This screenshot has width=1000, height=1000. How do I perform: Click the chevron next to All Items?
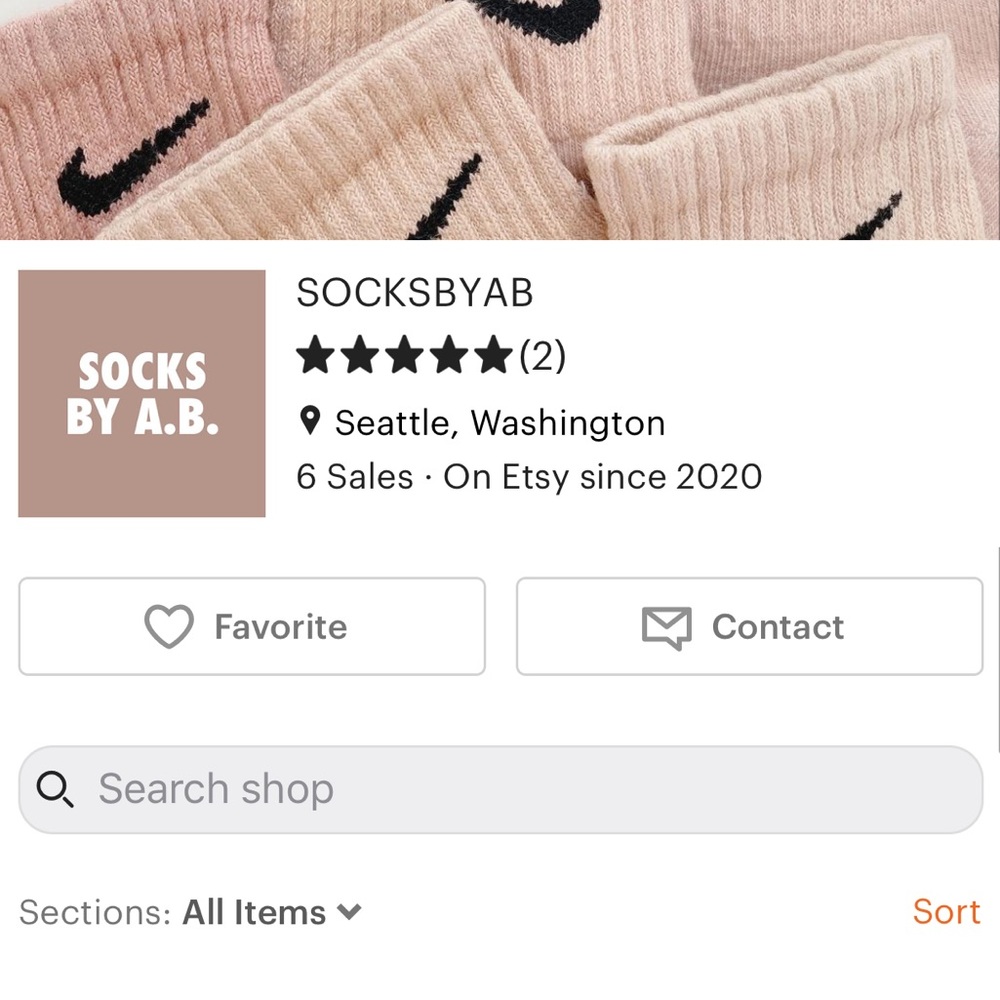[349, 913]
